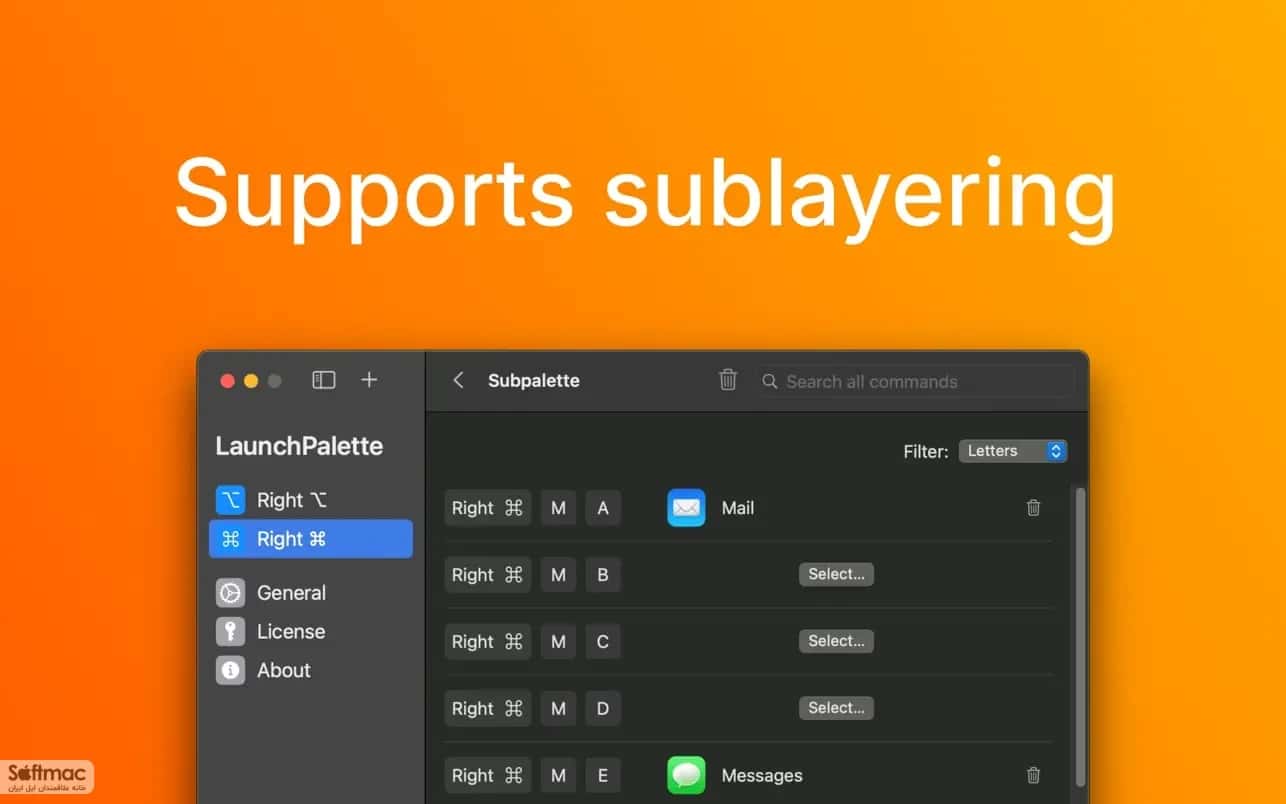Click the Right Option sidebar icon
Viewport: 1286px width, 804px height.
pos(230,500)
